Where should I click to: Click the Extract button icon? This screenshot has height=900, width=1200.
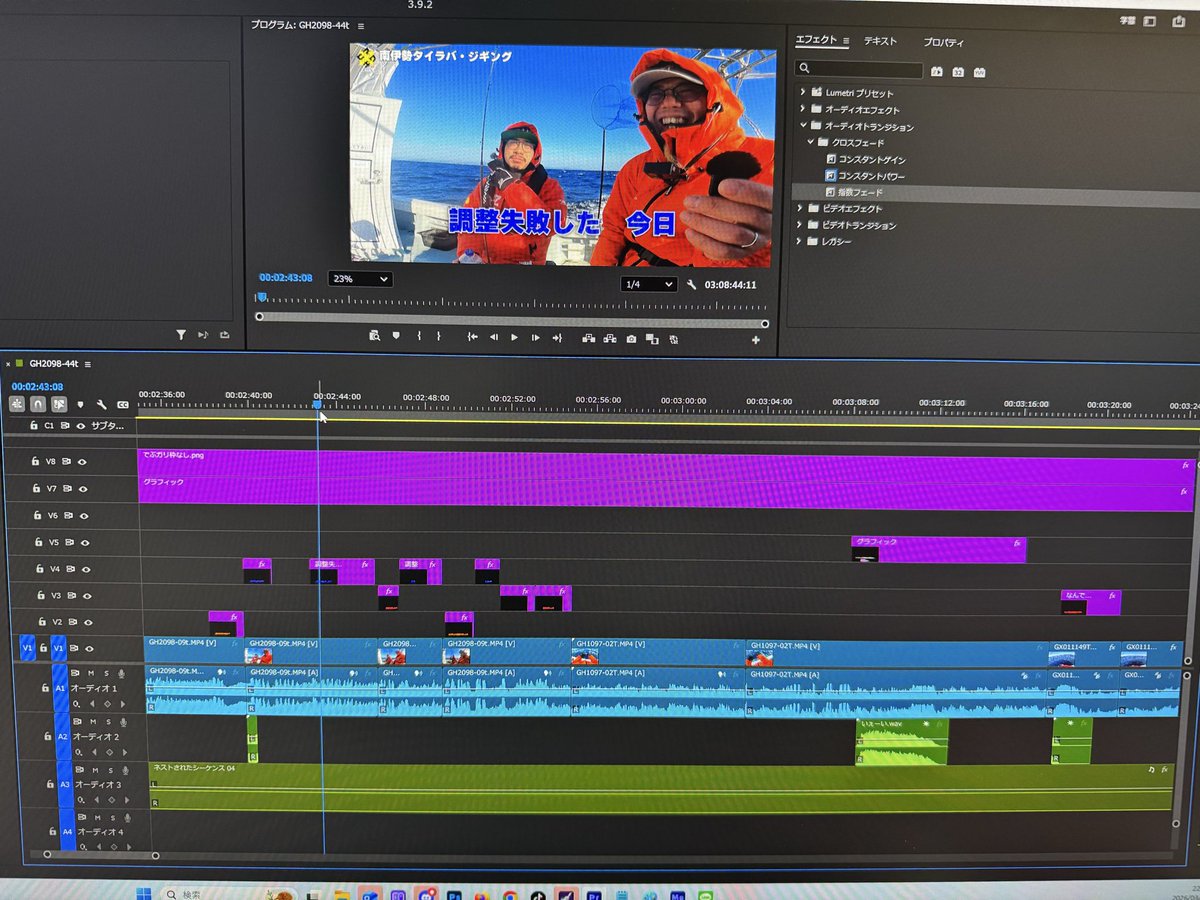[609, 338]
